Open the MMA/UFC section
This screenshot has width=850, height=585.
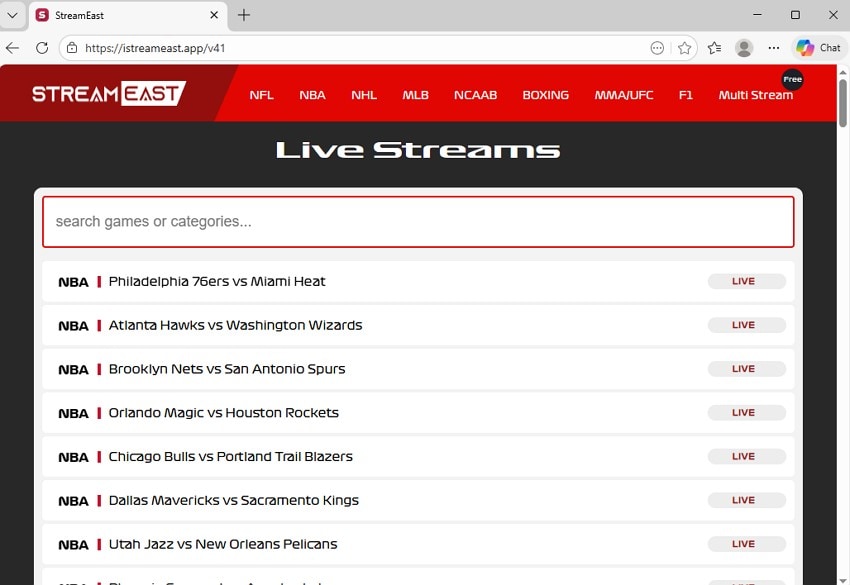pyautogui.click(x=623, y=94)
